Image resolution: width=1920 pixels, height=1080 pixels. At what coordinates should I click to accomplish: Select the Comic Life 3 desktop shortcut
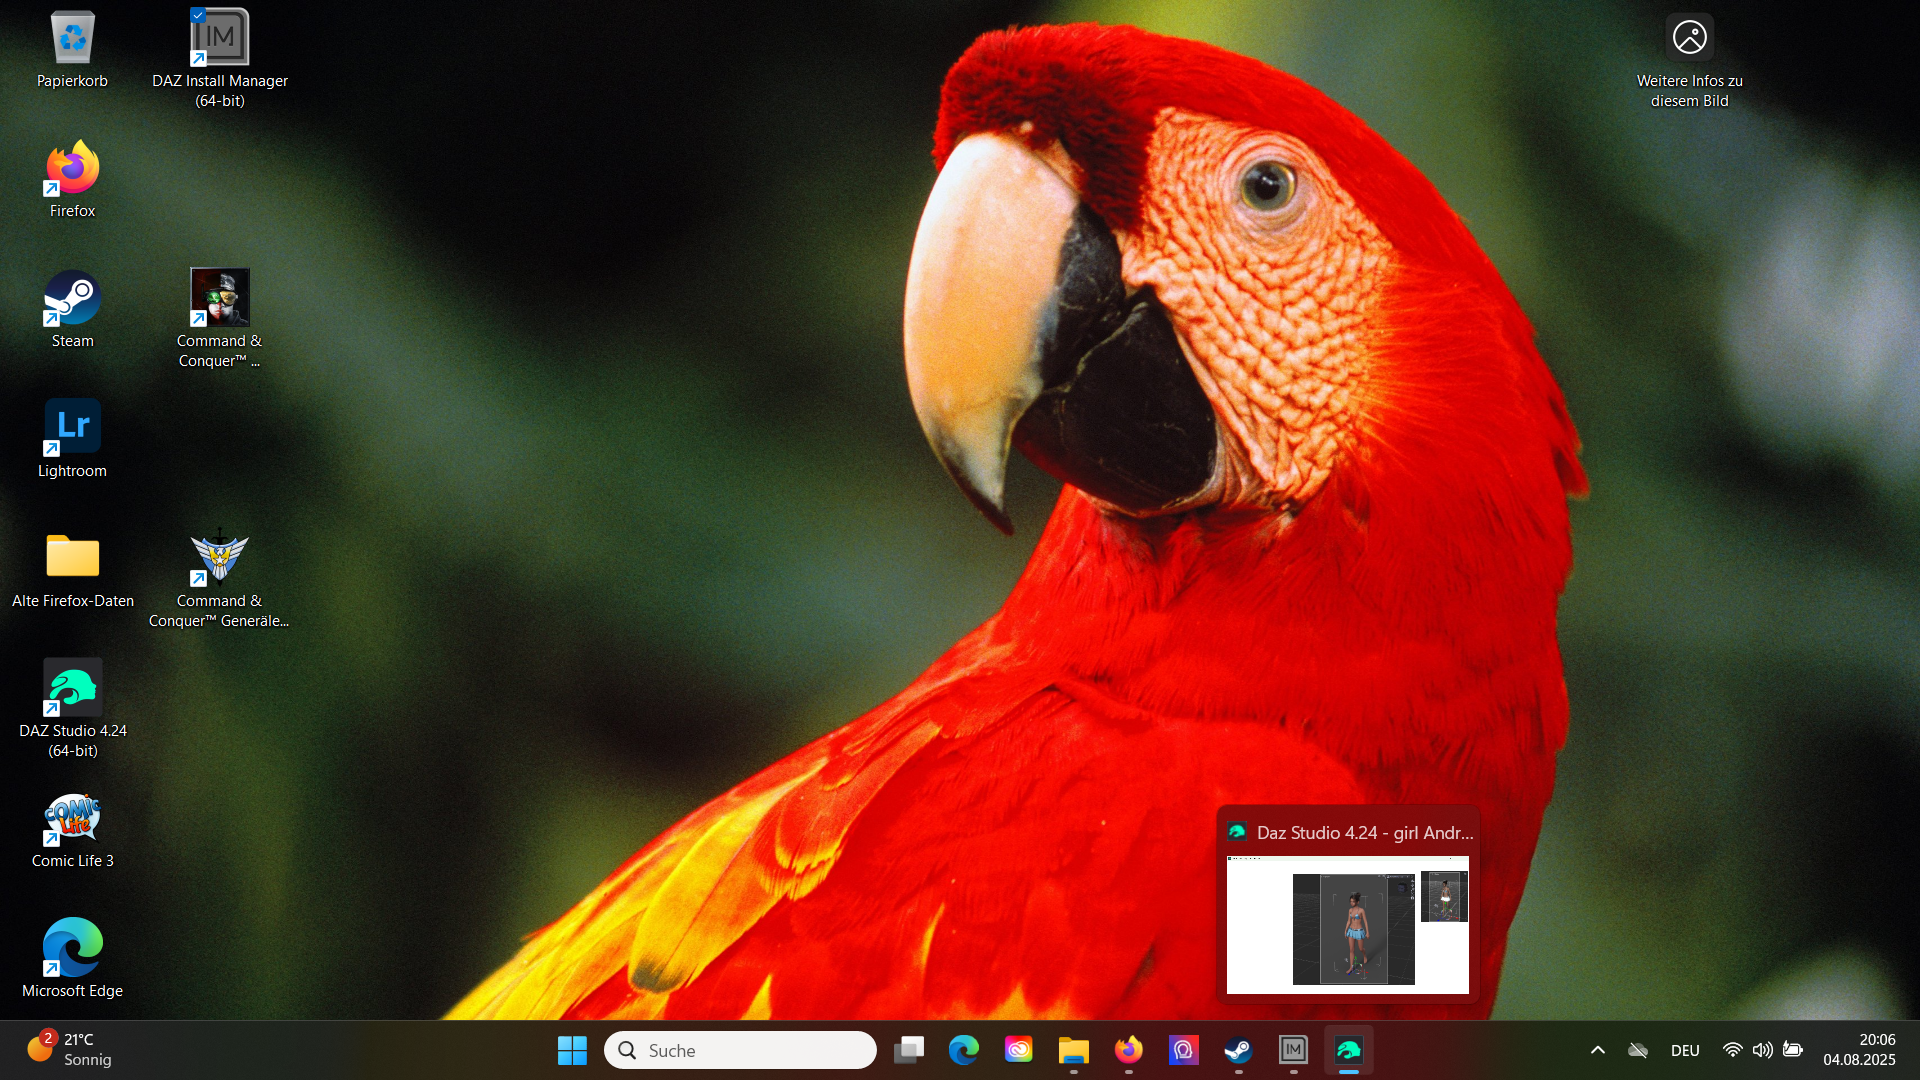[72, 830]
